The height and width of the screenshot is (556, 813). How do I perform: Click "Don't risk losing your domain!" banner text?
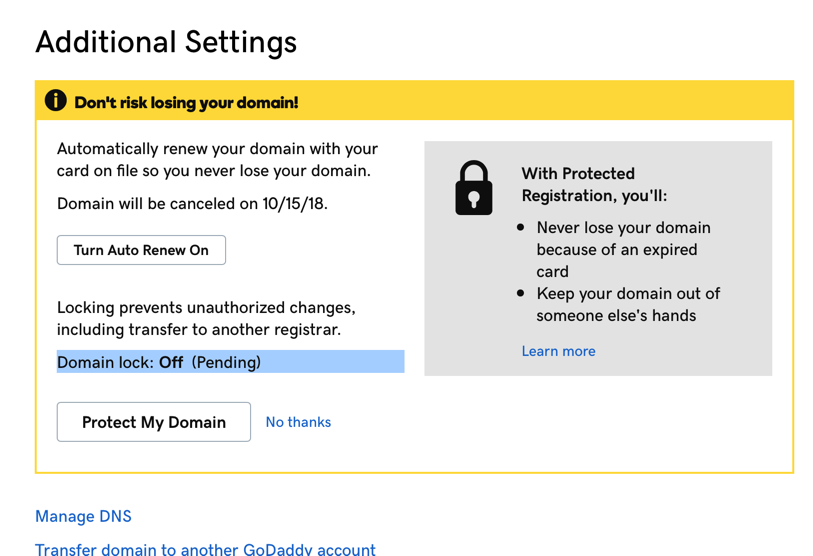pyautogui.click(x=186, y=102)
